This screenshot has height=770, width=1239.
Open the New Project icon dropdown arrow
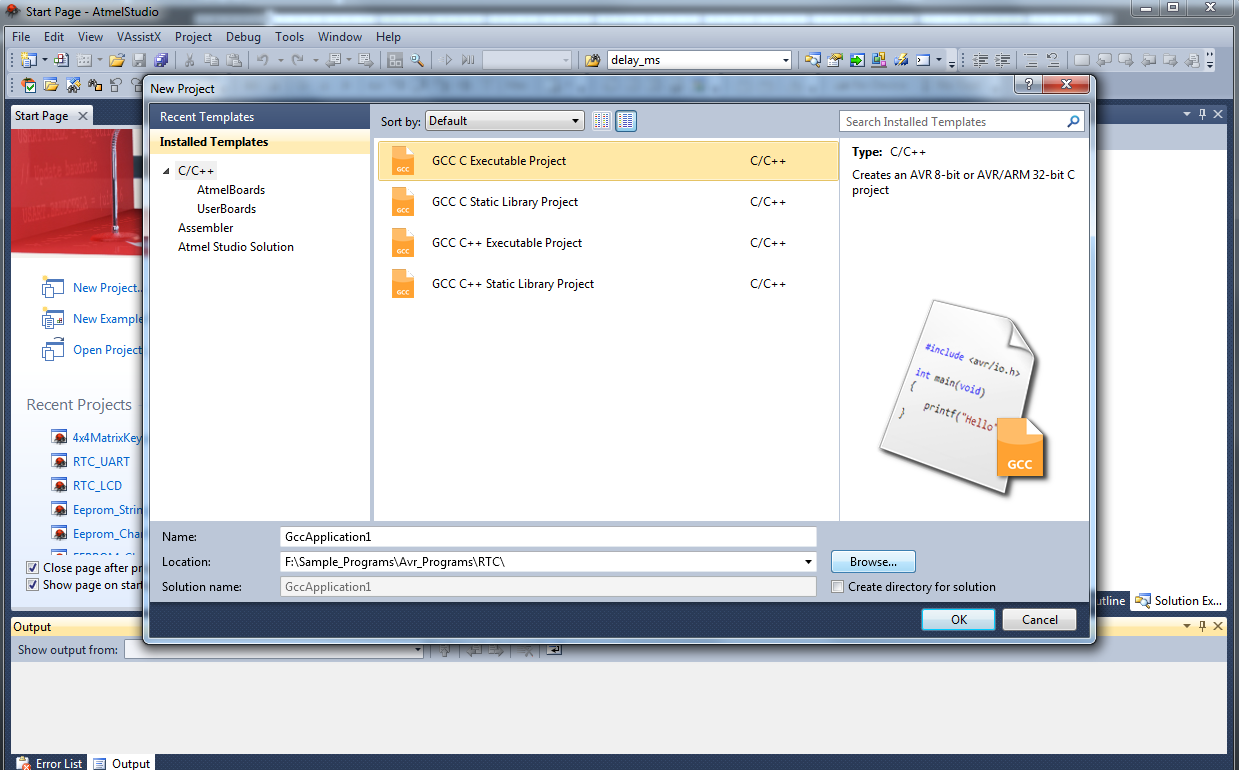coord(45,60)
